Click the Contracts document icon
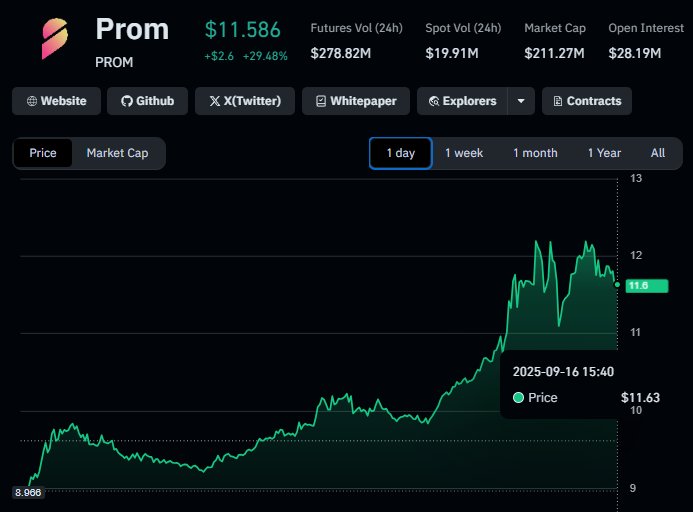The height and width of the screenshot is (512, 693). pos(557,101)
